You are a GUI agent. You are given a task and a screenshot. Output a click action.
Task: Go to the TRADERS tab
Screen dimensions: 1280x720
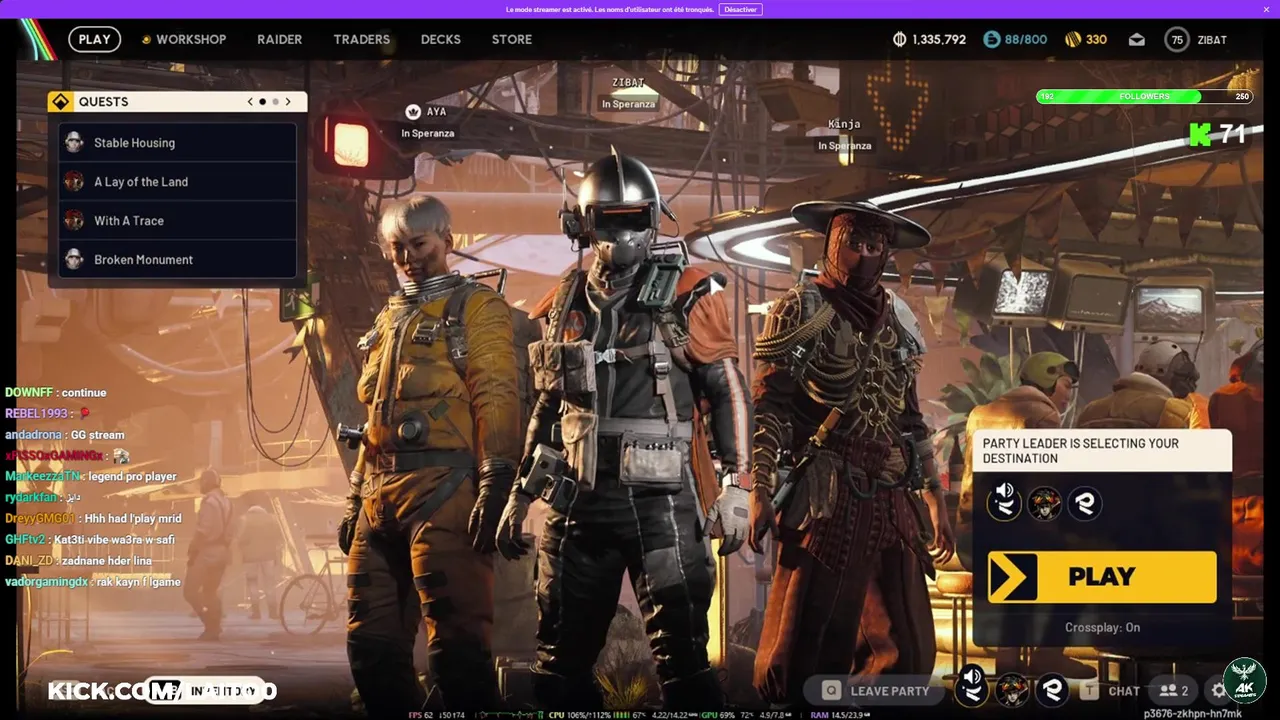(361, 40)
